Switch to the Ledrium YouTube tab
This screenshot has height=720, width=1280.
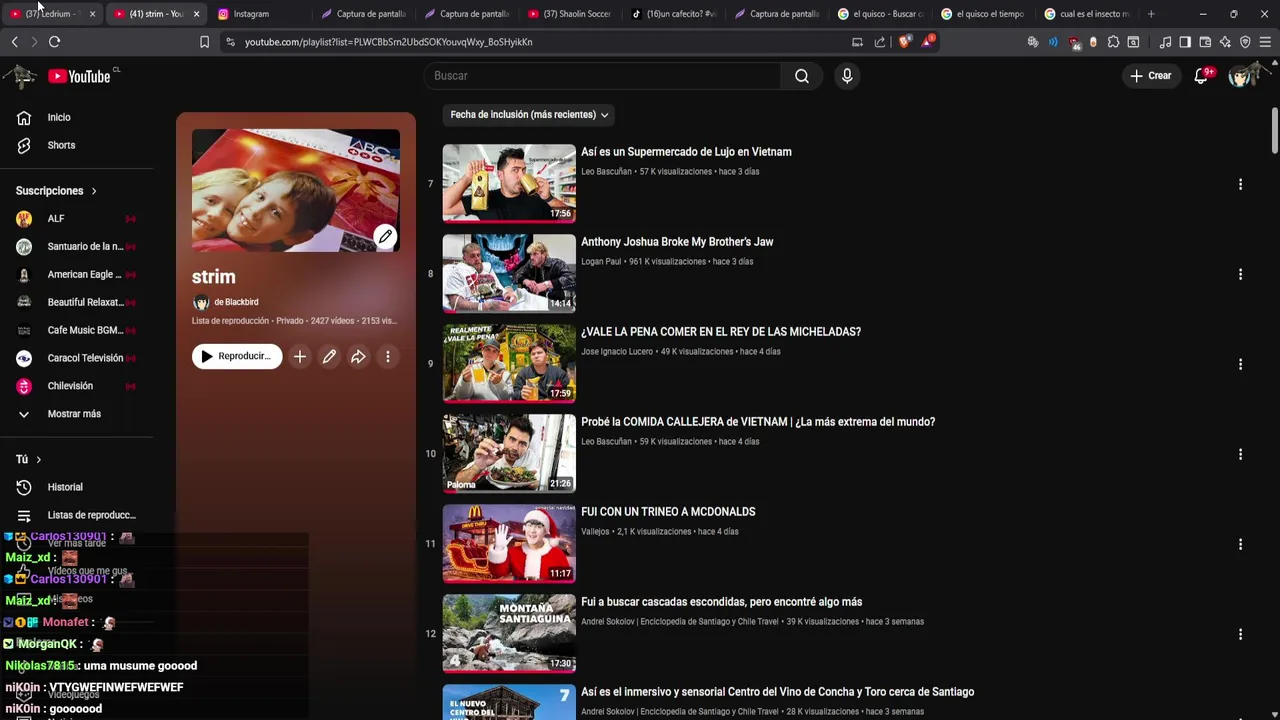coord(50,14)
